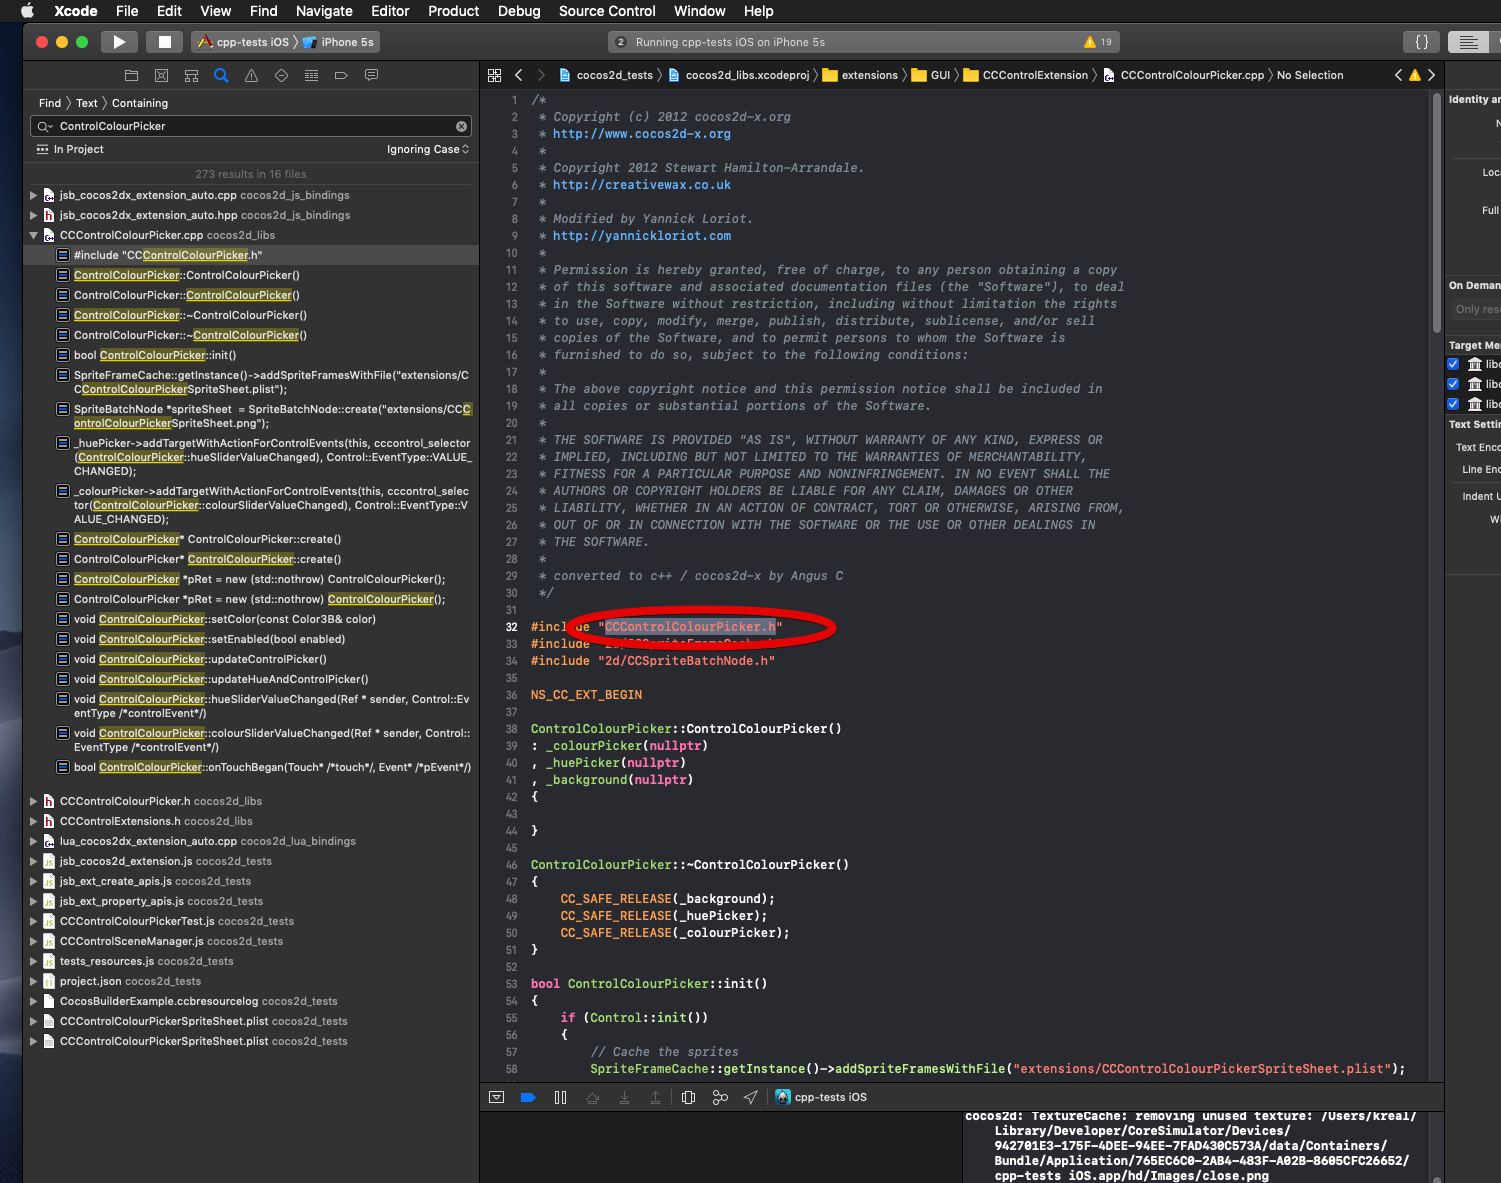Click the Pause program execution button
Viewport: 1501px width, 1183px height.
click(x=560, y=1097)
